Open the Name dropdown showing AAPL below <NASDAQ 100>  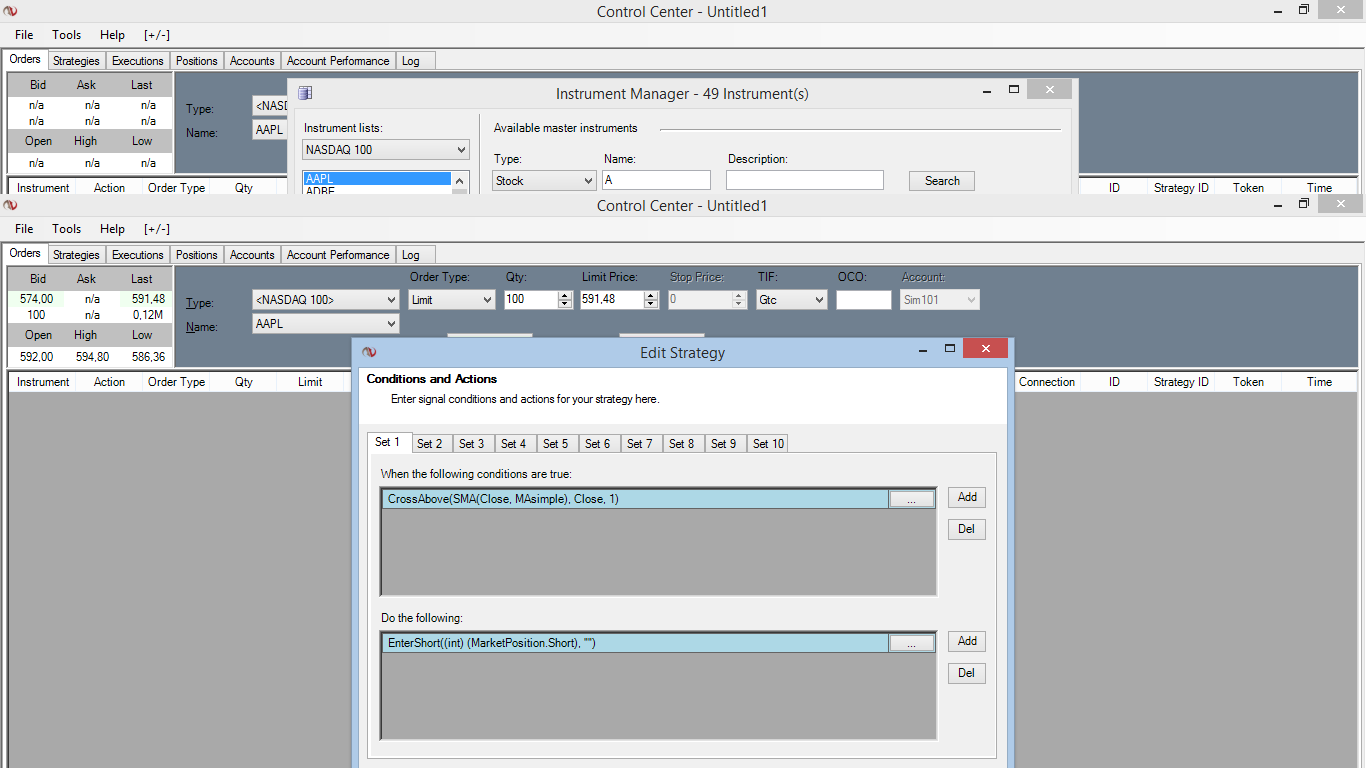tap(326, 325)
